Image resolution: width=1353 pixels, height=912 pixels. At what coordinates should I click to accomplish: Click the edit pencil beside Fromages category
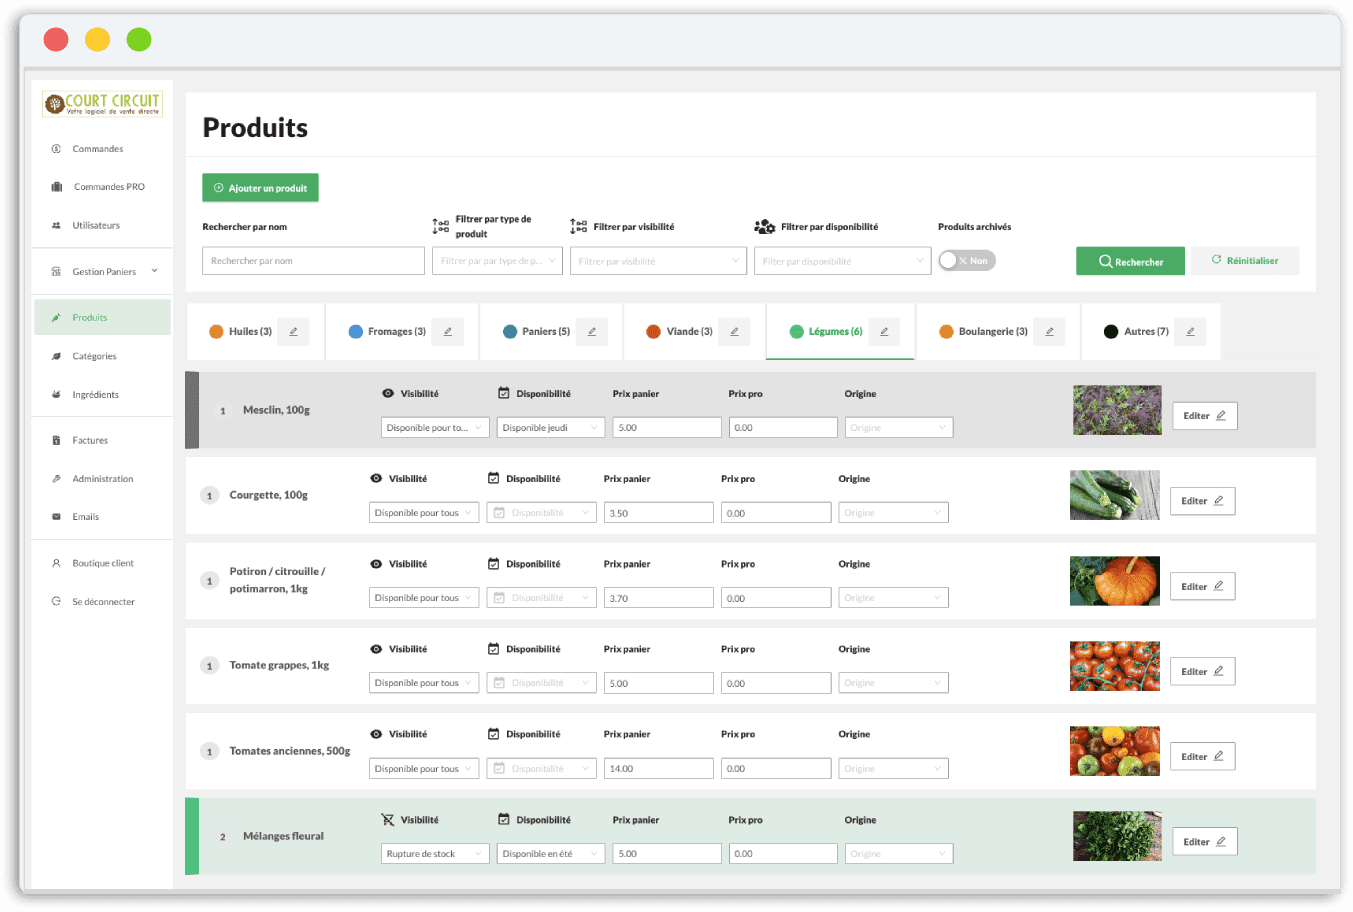point(447,332)
